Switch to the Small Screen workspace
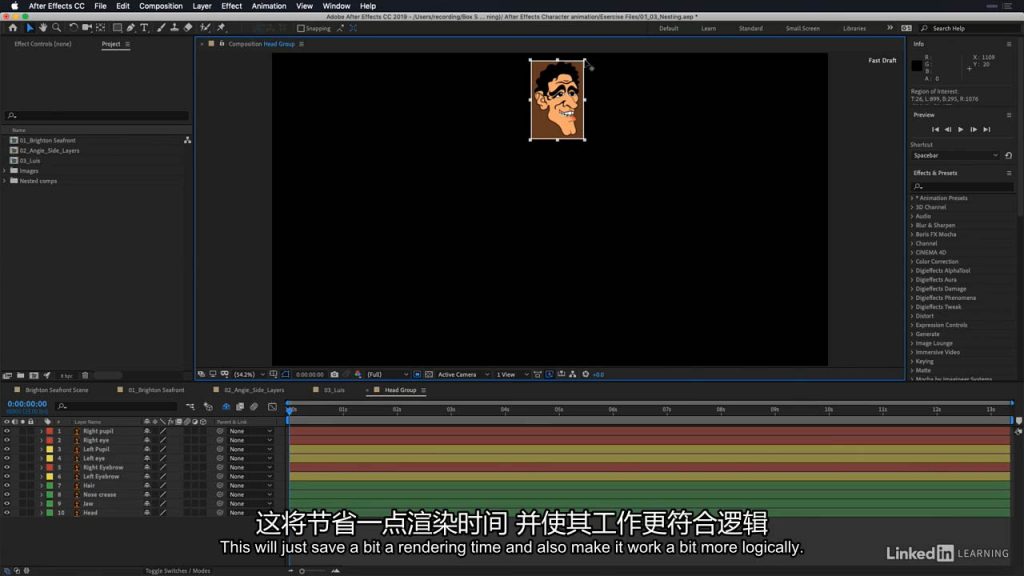Screen dimensions: 1024x576 tap(803, 29)
